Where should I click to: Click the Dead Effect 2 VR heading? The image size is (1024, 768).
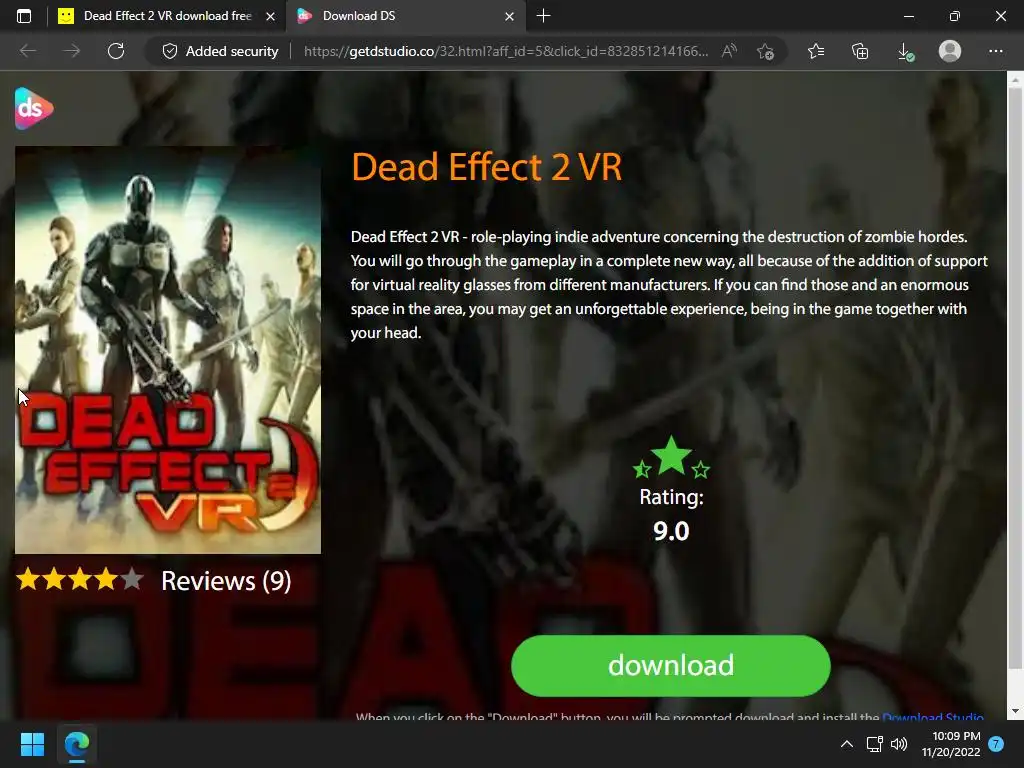pyautogui.click(x=487, y=167)
